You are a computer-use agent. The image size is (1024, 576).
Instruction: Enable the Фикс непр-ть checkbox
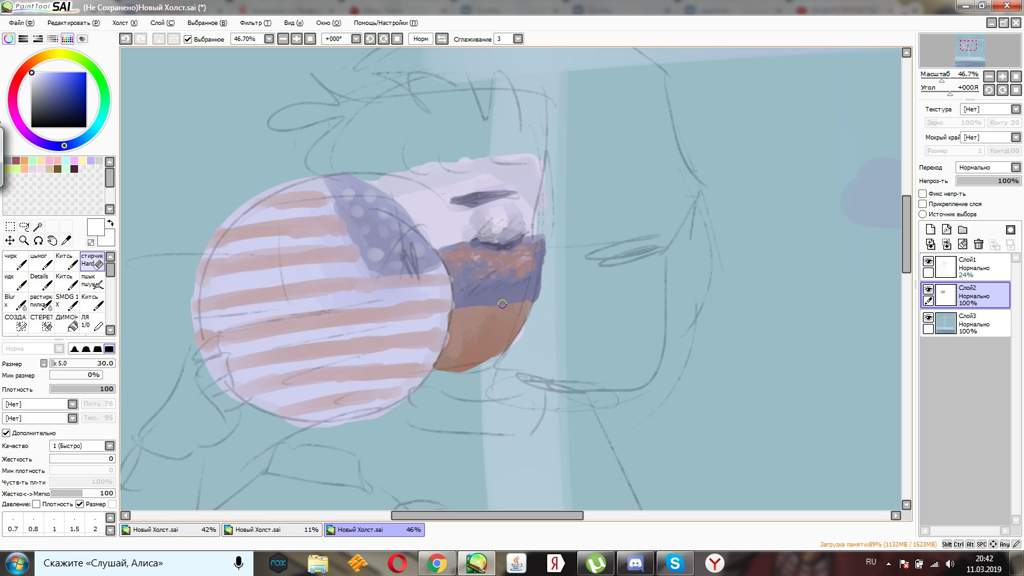pyautogui.click(x=923, y=193)
